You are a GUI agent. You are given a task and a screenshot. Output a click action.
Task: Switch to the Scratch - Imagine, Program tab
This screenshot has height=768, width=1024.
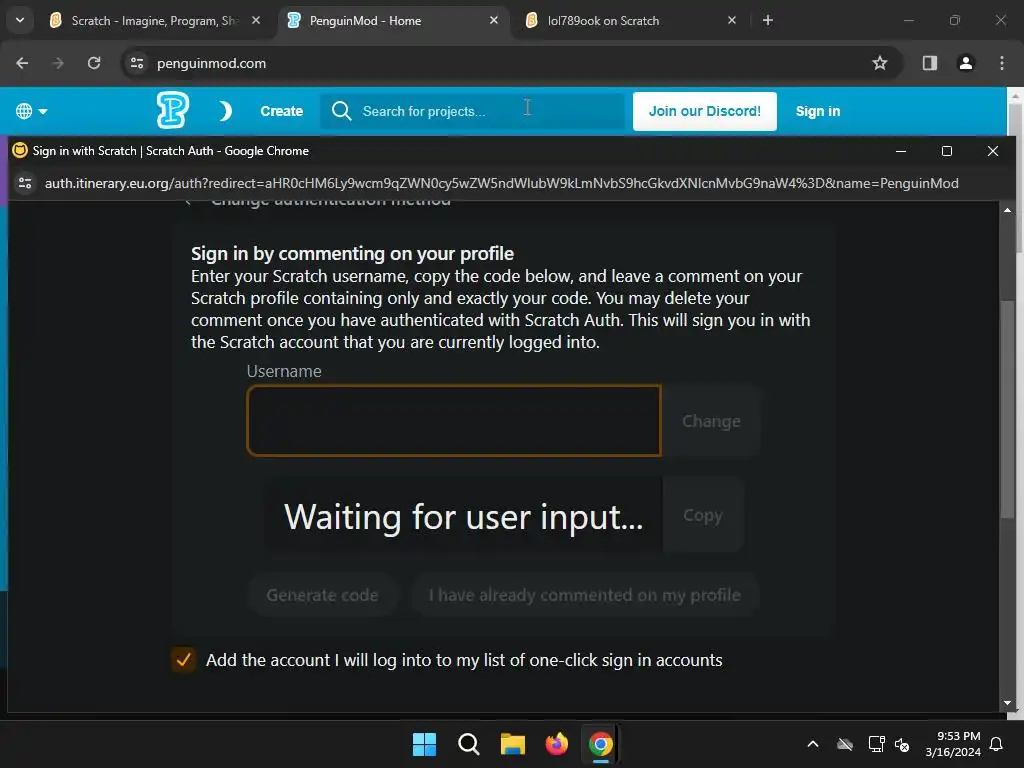[155, 20]
